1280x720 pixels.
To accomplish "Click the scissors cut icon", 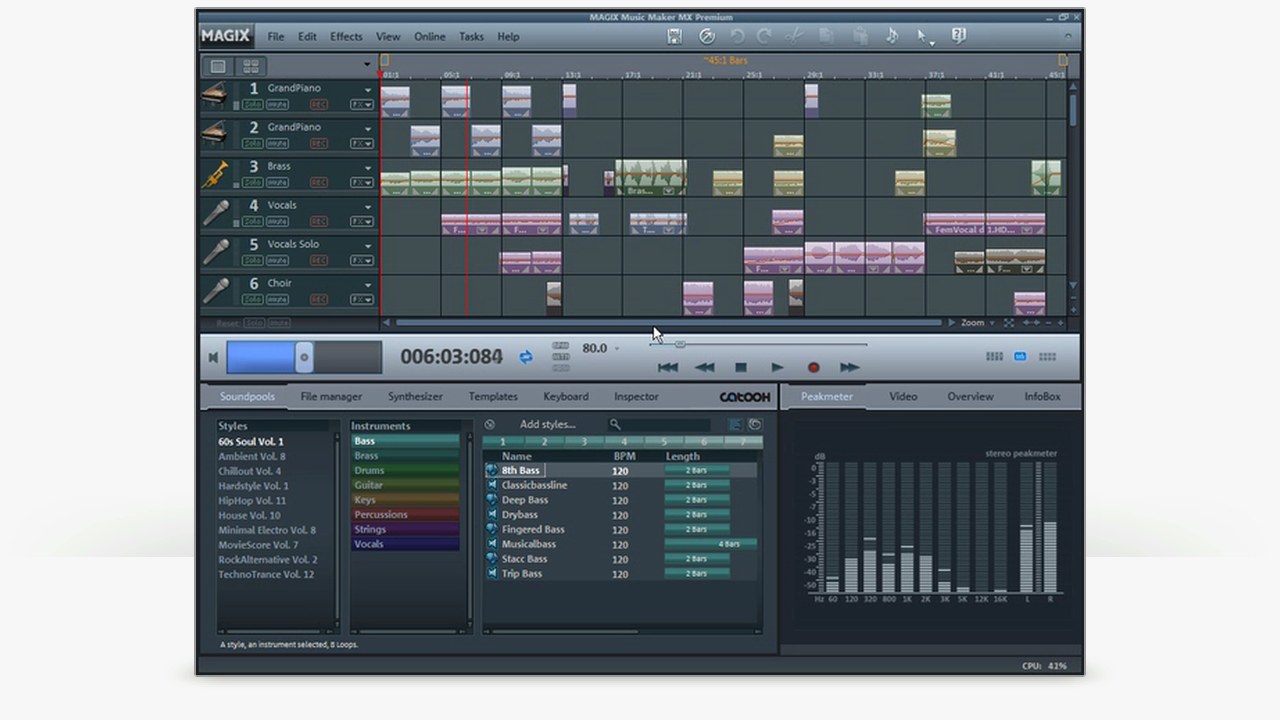I will pos(794,36).
